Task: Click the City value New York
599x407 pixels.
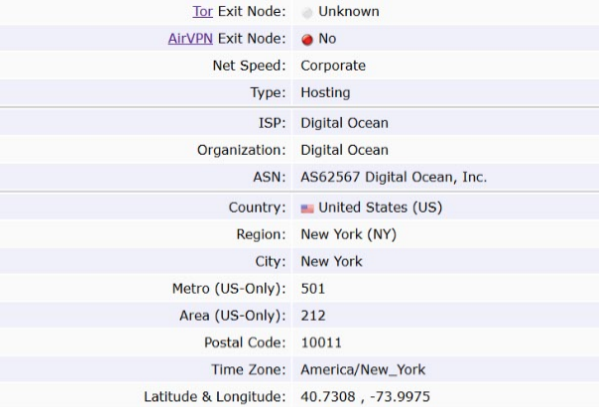Action: (x=332, y=261)
